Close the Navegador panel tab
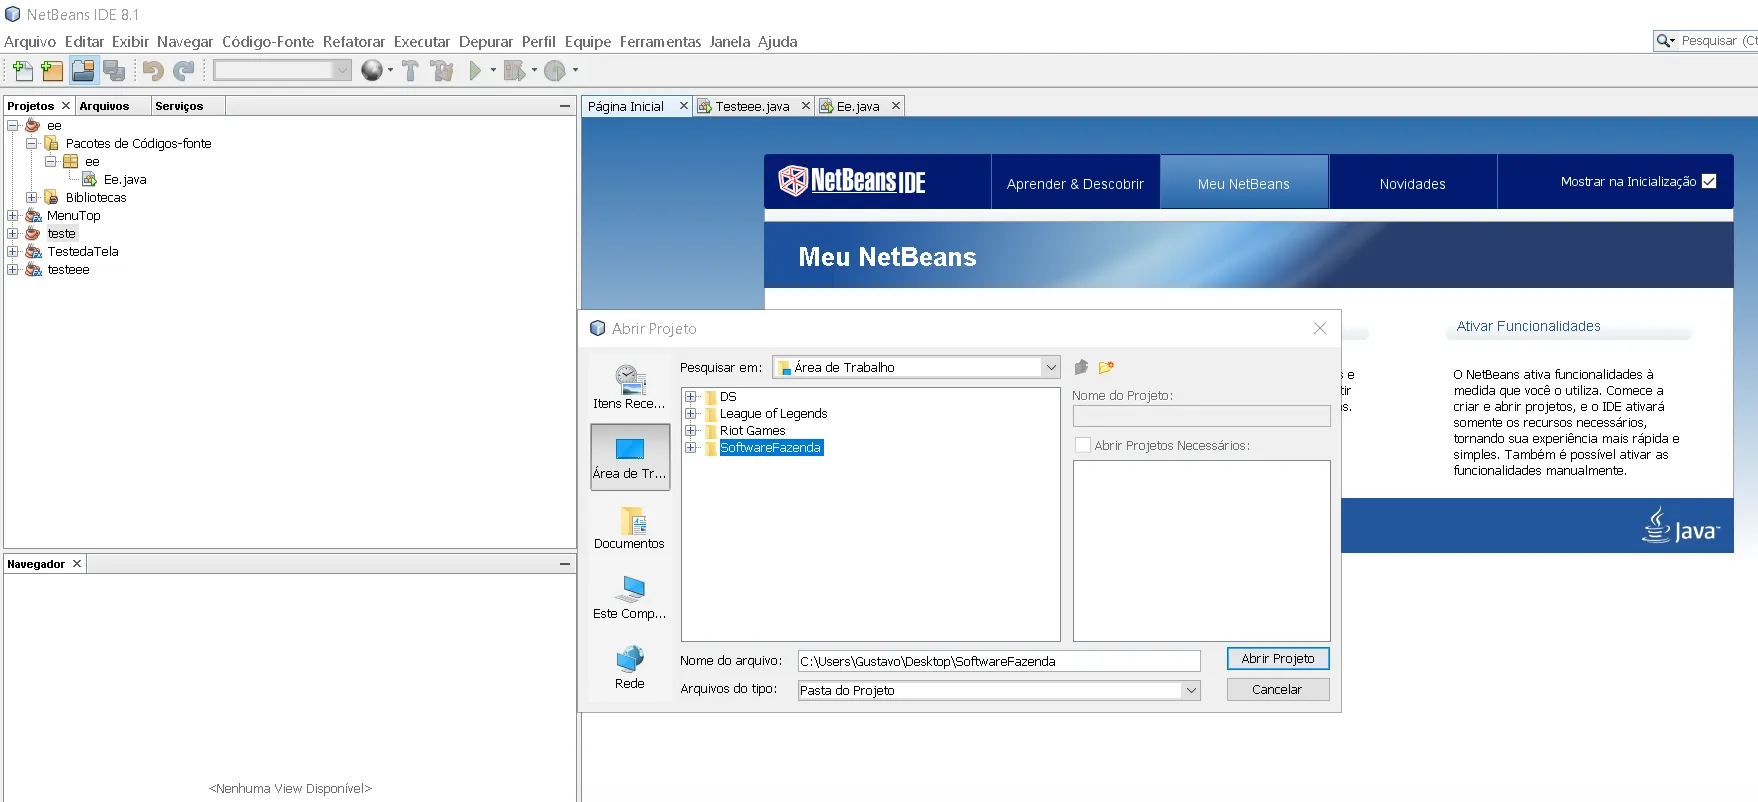 coord(77,564)
